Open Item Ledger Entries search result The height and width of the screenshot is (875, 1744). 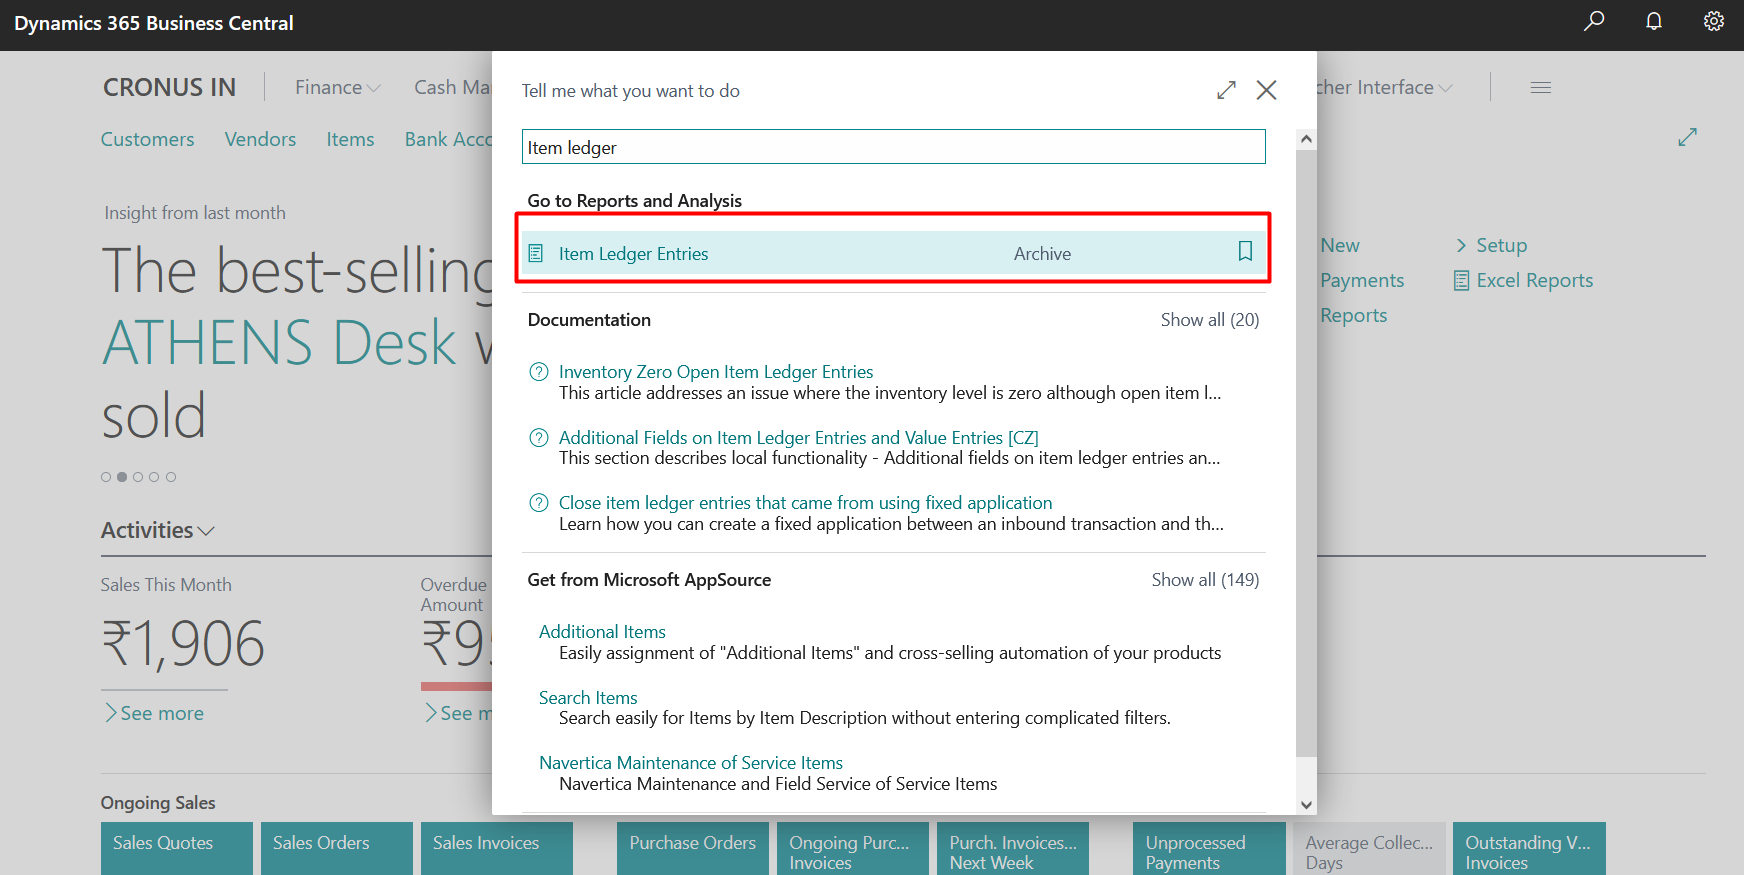click(x=894, y=253)
